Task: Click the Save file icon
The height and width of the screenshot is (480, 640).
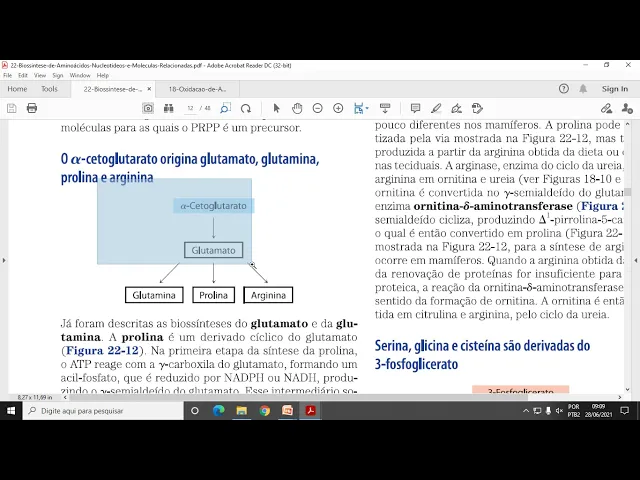Action: pyautogui.click(x=11, y=108)
